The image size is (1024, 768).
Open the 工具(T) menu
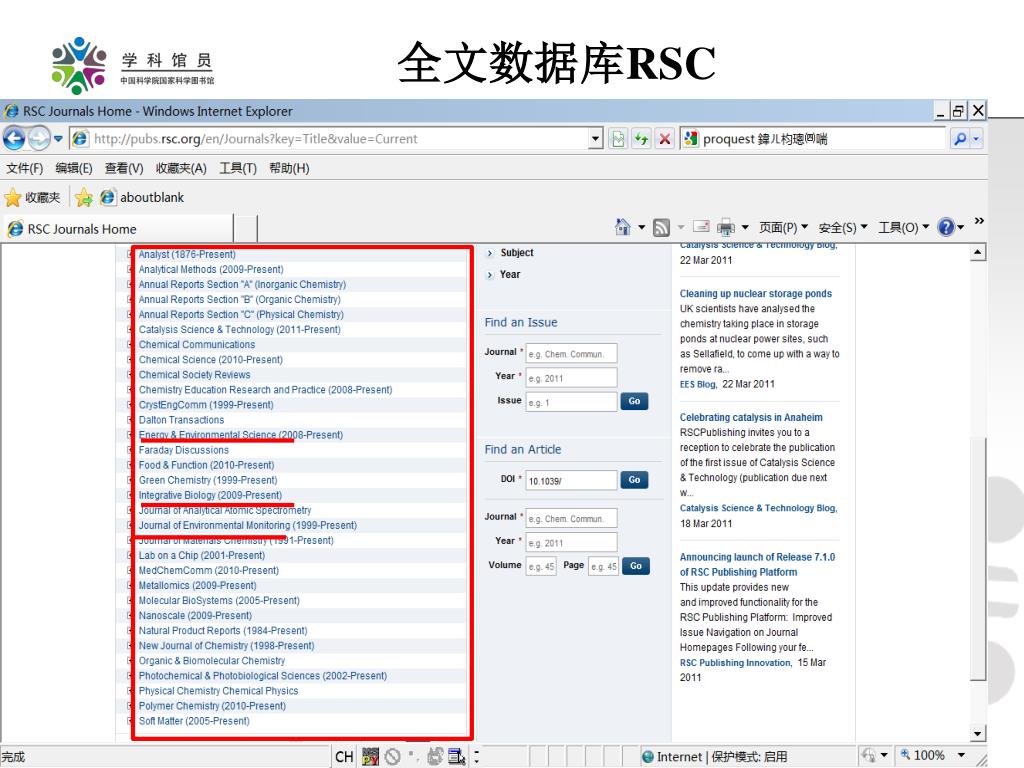pyautogui.click(x=238, y=168)
